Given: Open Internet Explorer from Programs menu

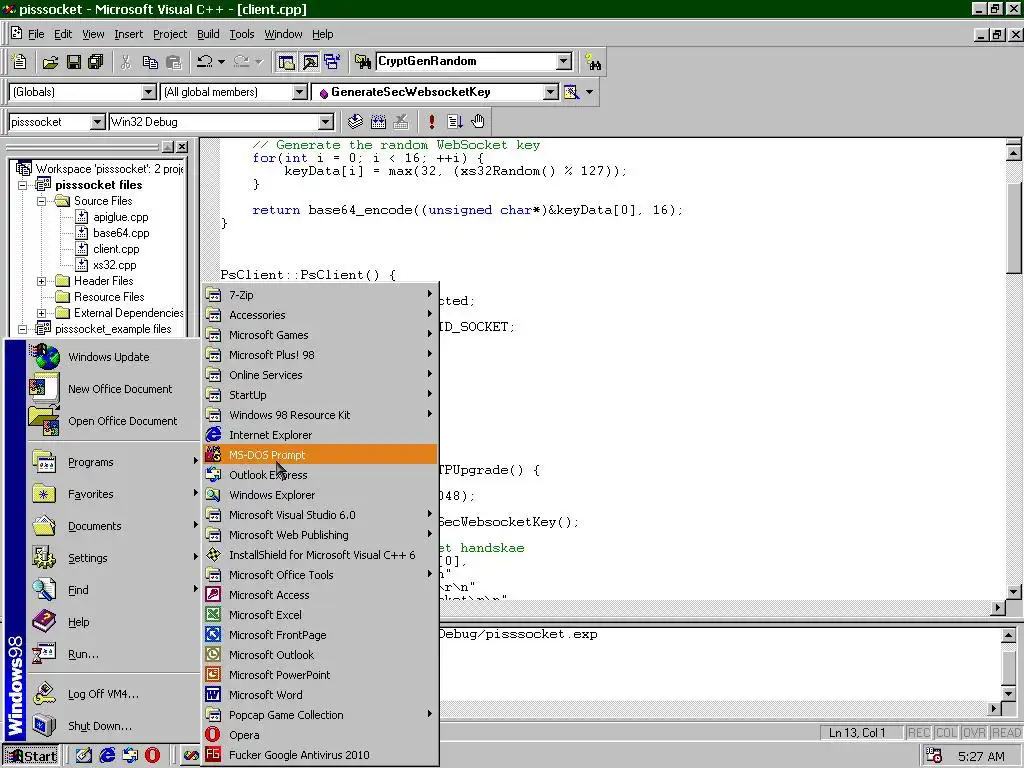Looking at the screenshot, I should tap(320, 435).
